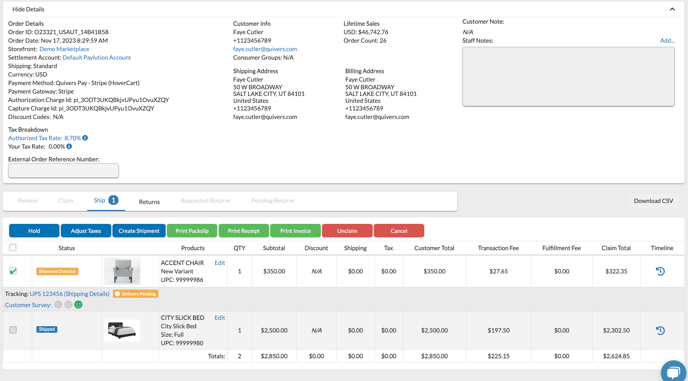Screen dimensions: 688x381
Task: Select the green happy face survey icon
Action: pyautogui.click(x=78, y=304)
